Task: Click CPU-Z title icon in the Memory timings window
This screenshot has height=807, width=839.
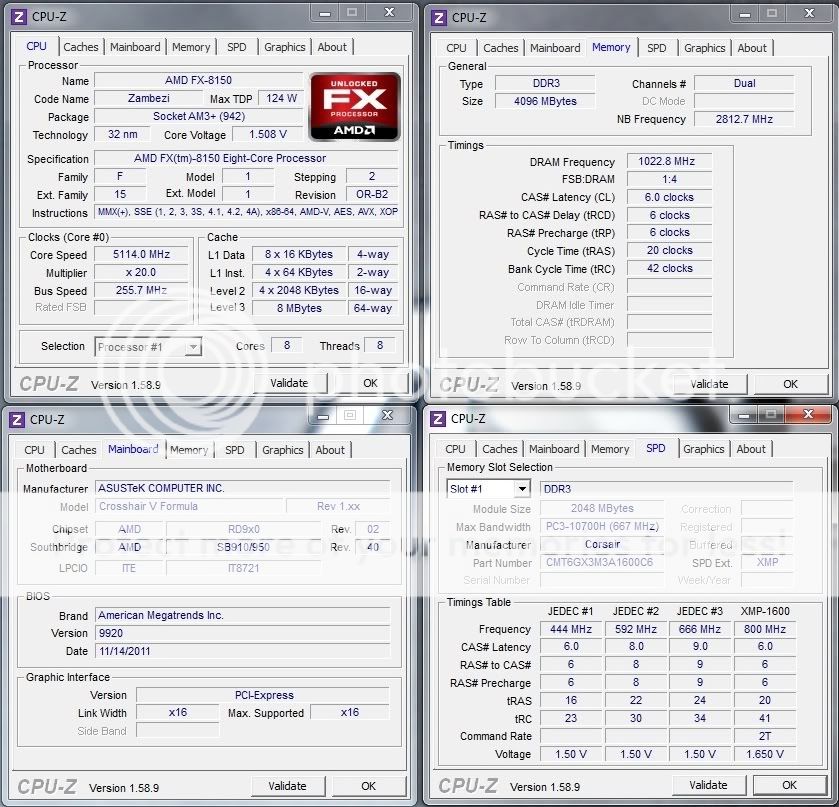Action: [437, 17]
